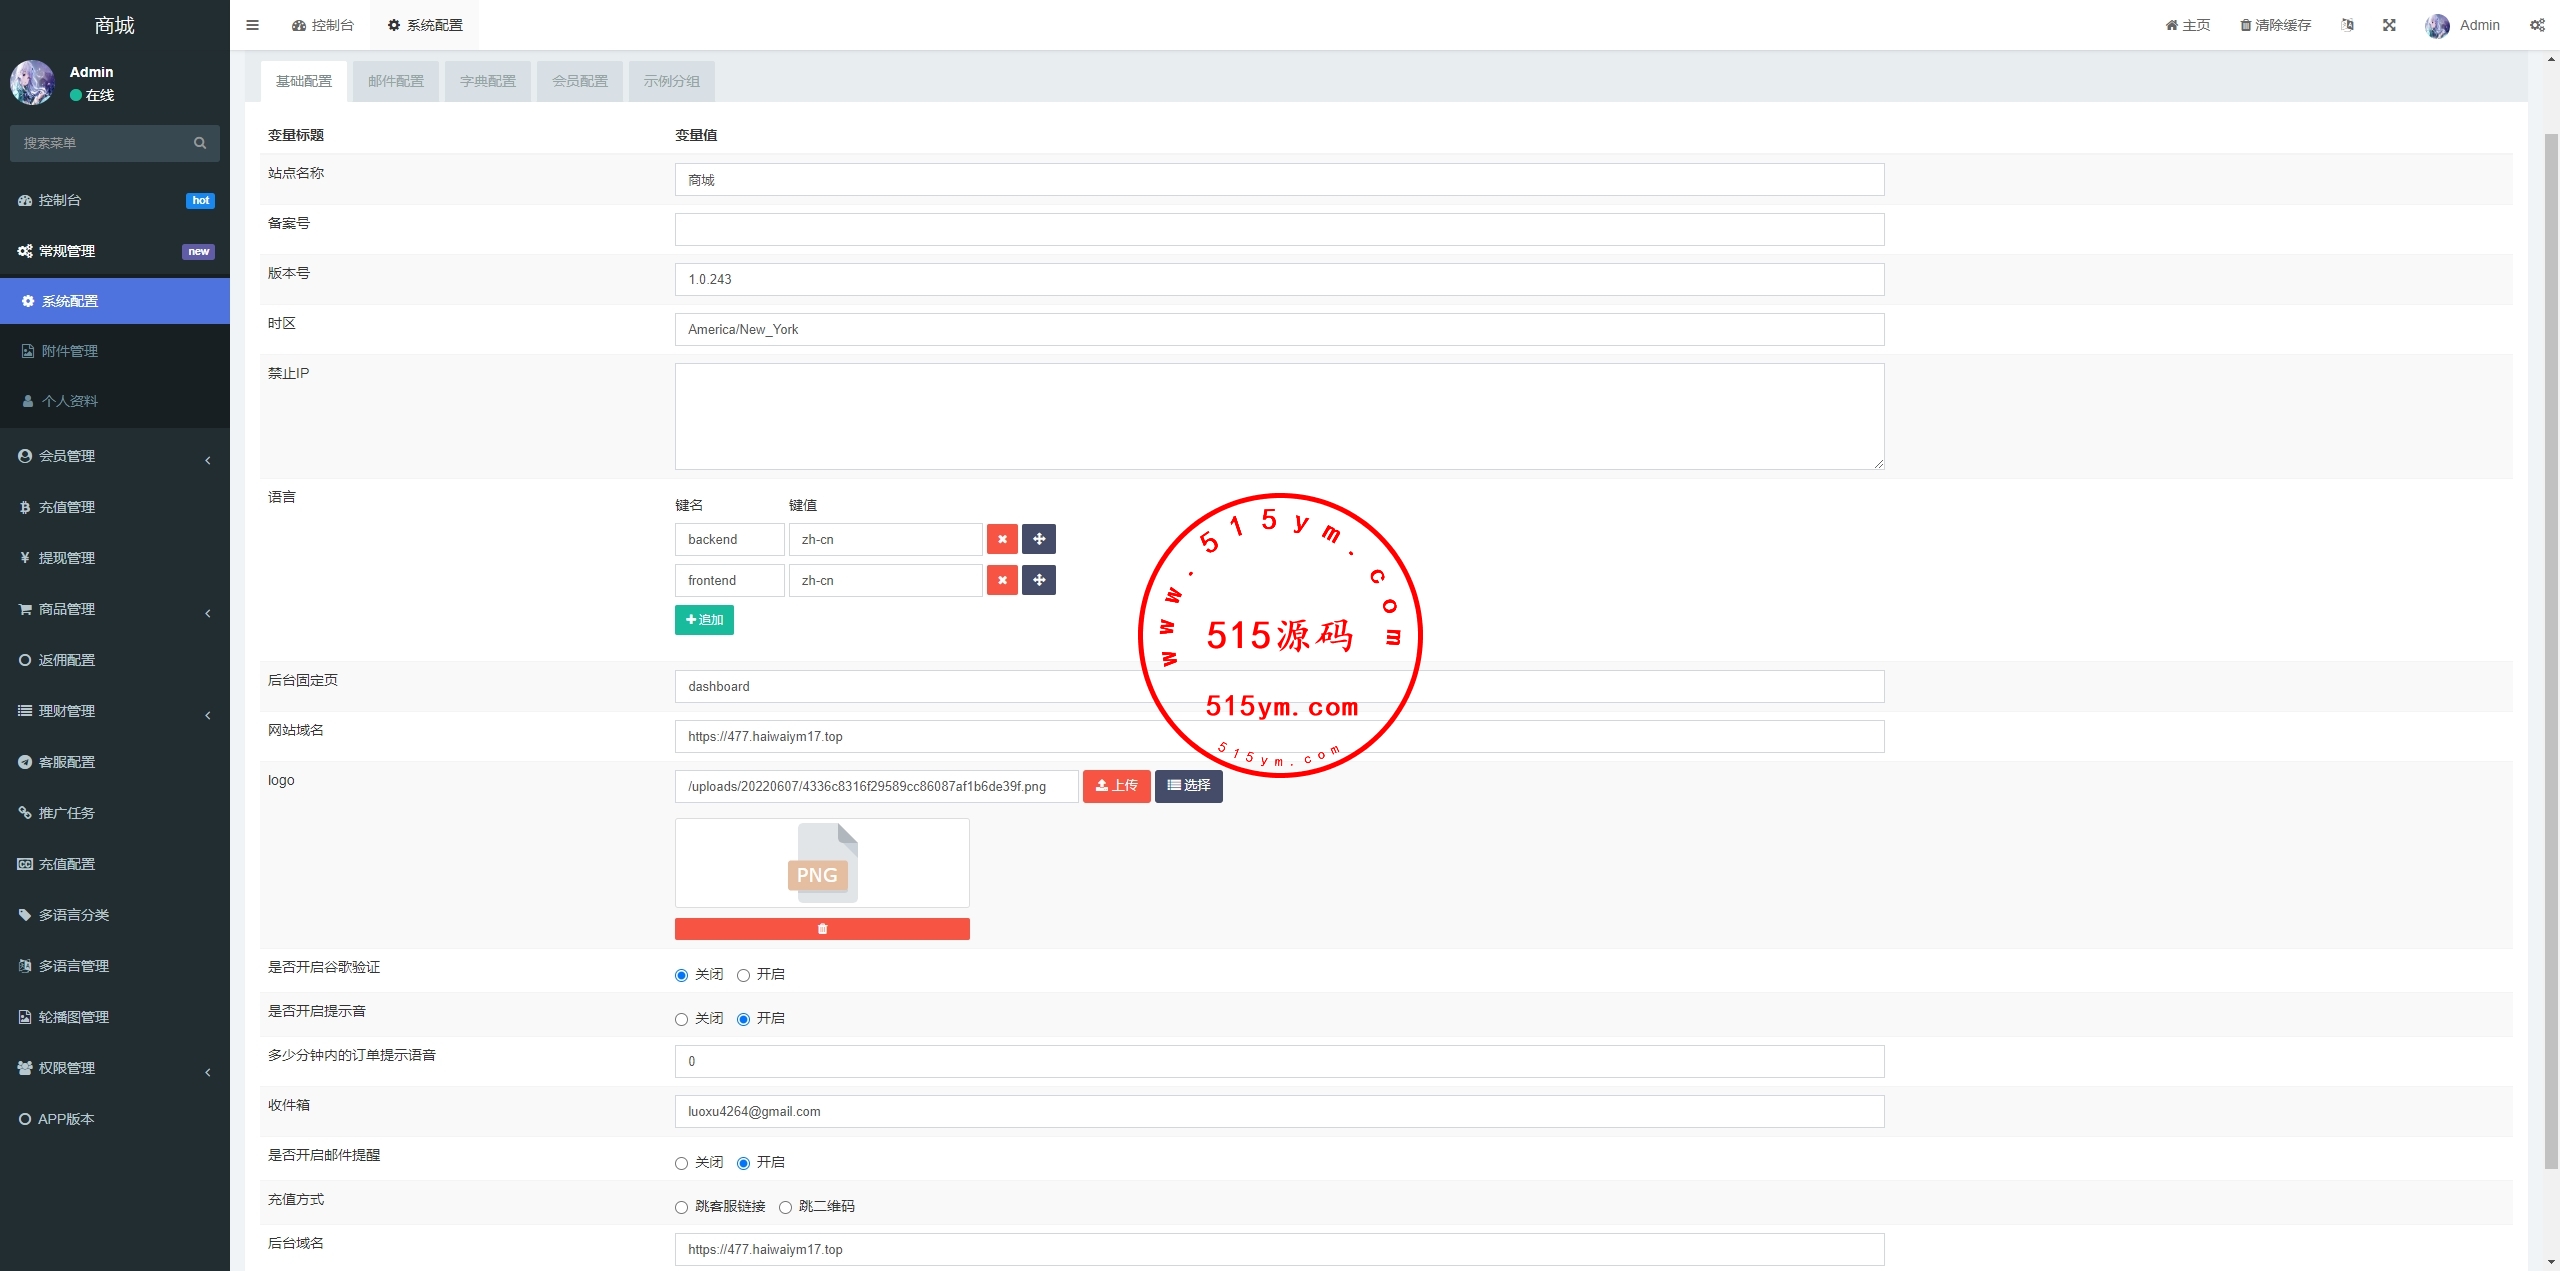The image size is (2560, 1271).
Task: Click the language switch icon in header
Action: [x=2347, y=25]
